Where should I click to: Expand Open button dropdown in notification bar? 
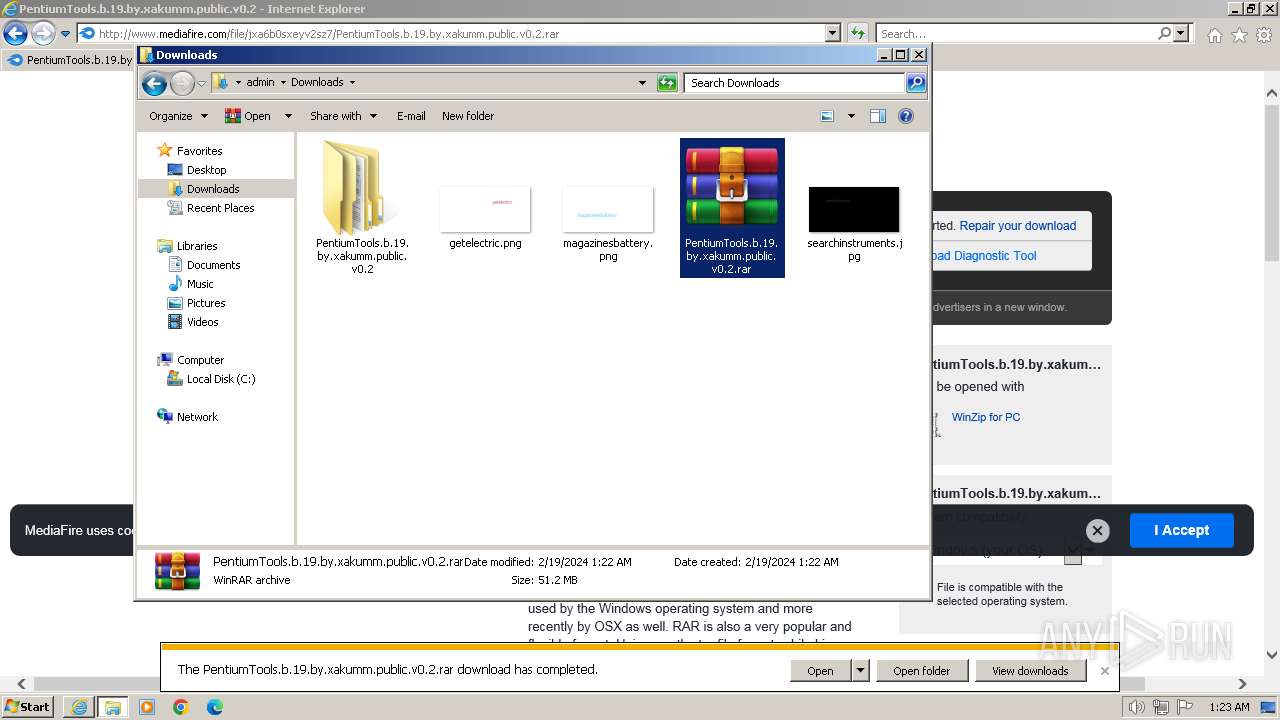point(860,671)
